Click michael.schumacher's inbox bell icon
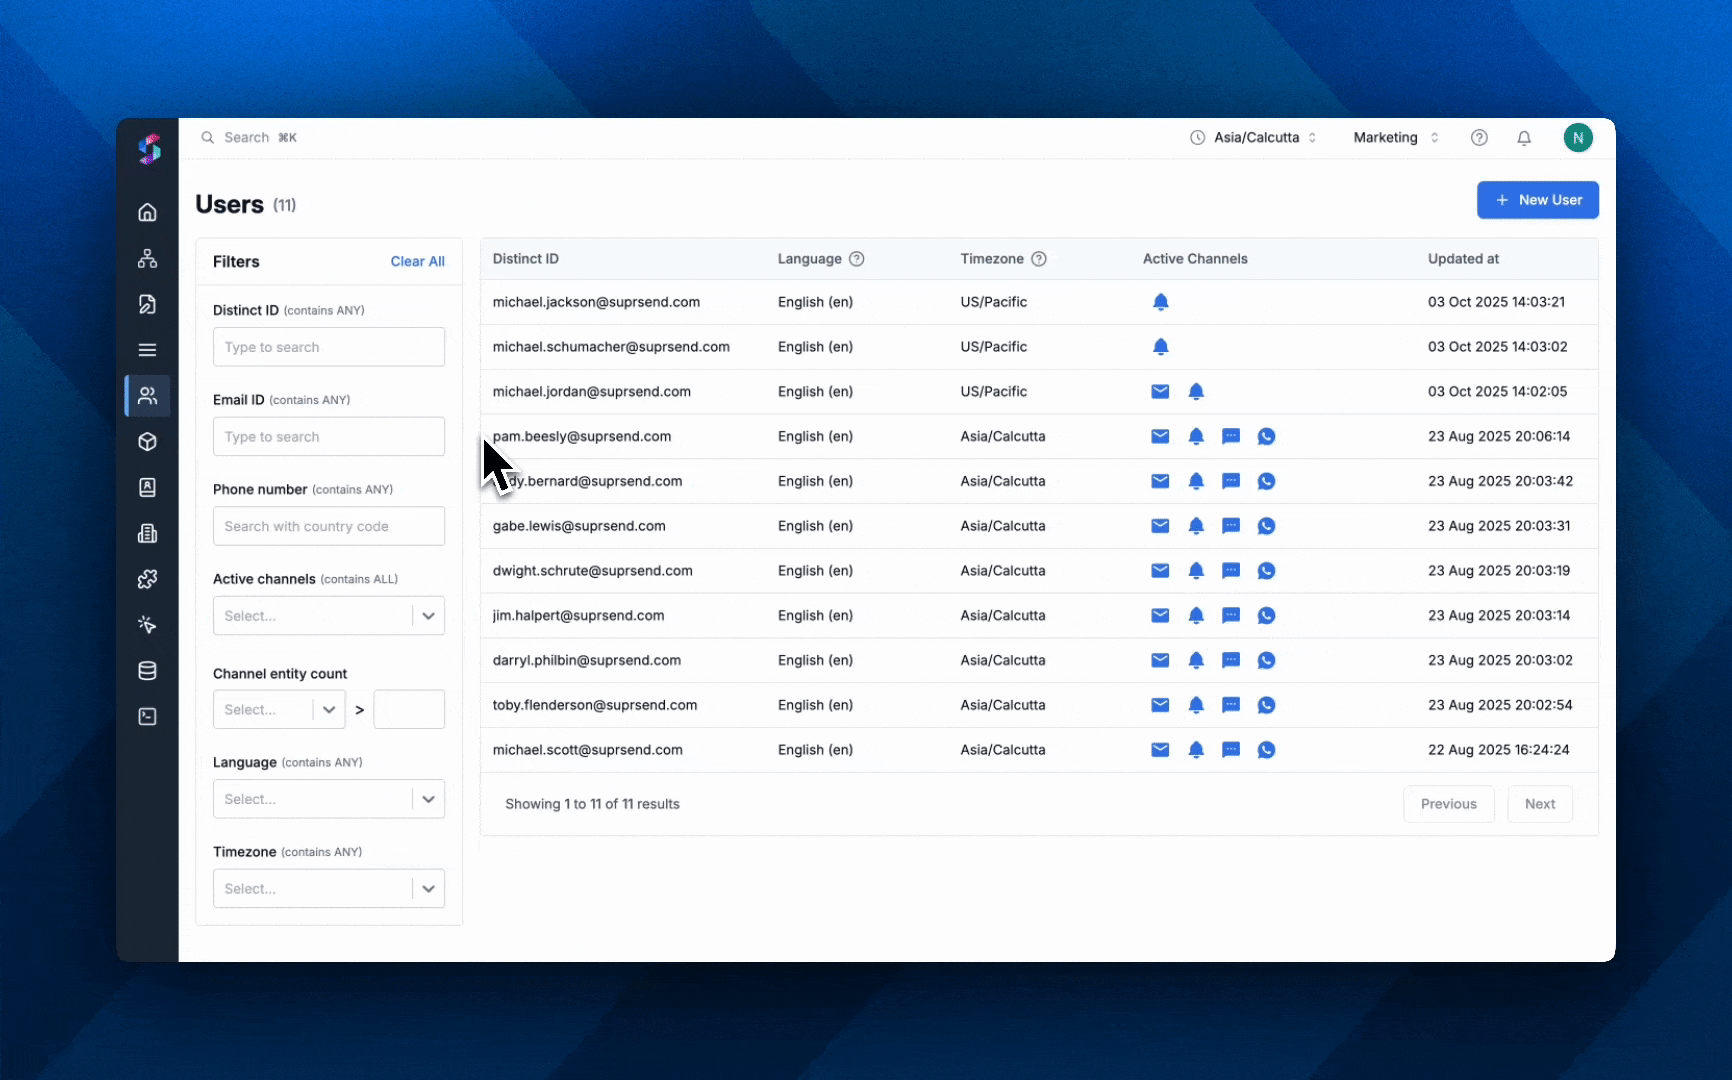This screenshot has width=1732, height=1080. (1160, 347)
